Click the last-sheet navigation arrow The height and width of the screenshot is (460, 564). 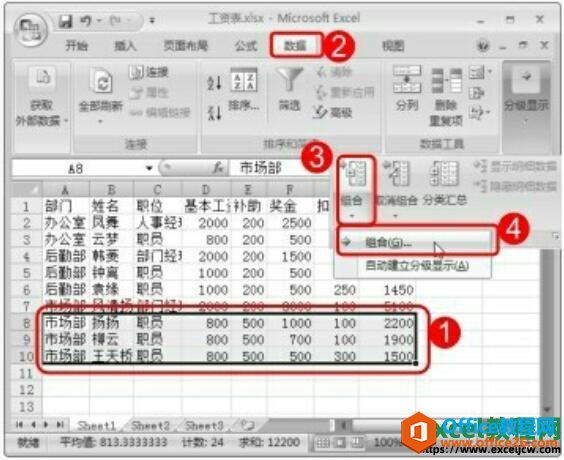pos(60,425)
